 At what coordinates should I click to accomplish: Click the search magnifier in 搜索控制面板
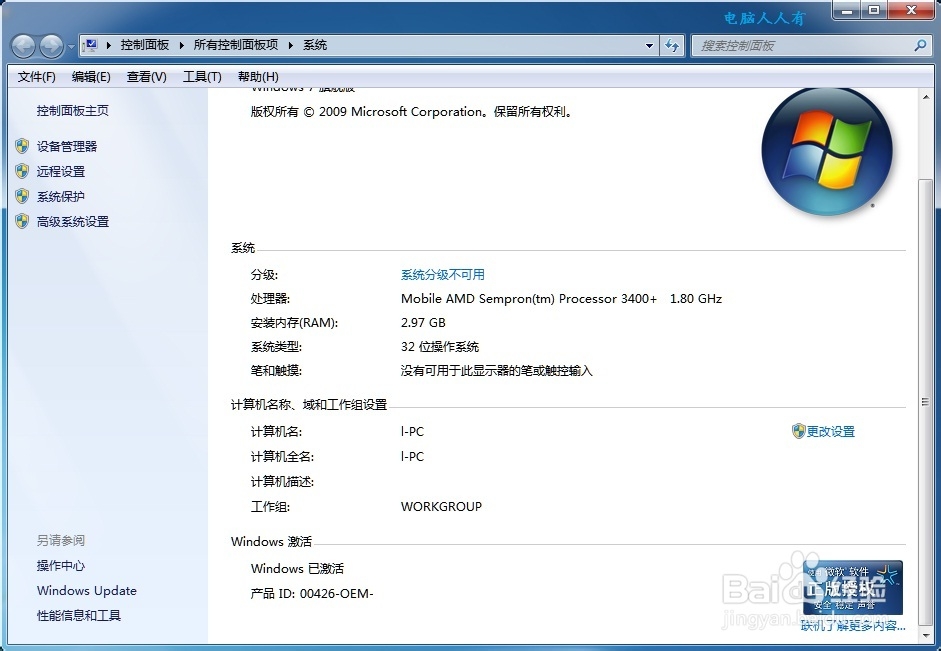click(921, 45)
